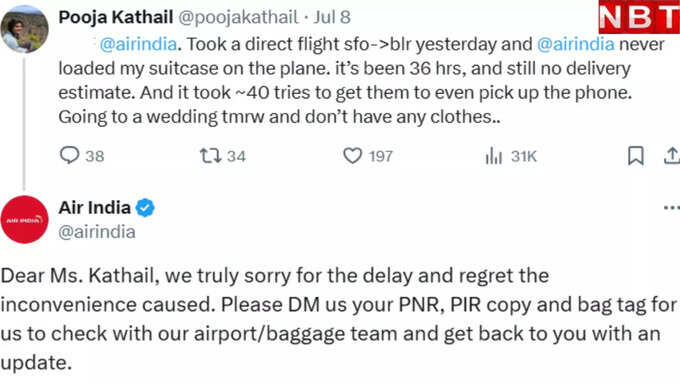Screen dimensions: 680x383
Task: Click the second @airindia mention before never
Action: click(x=575, y=44)
